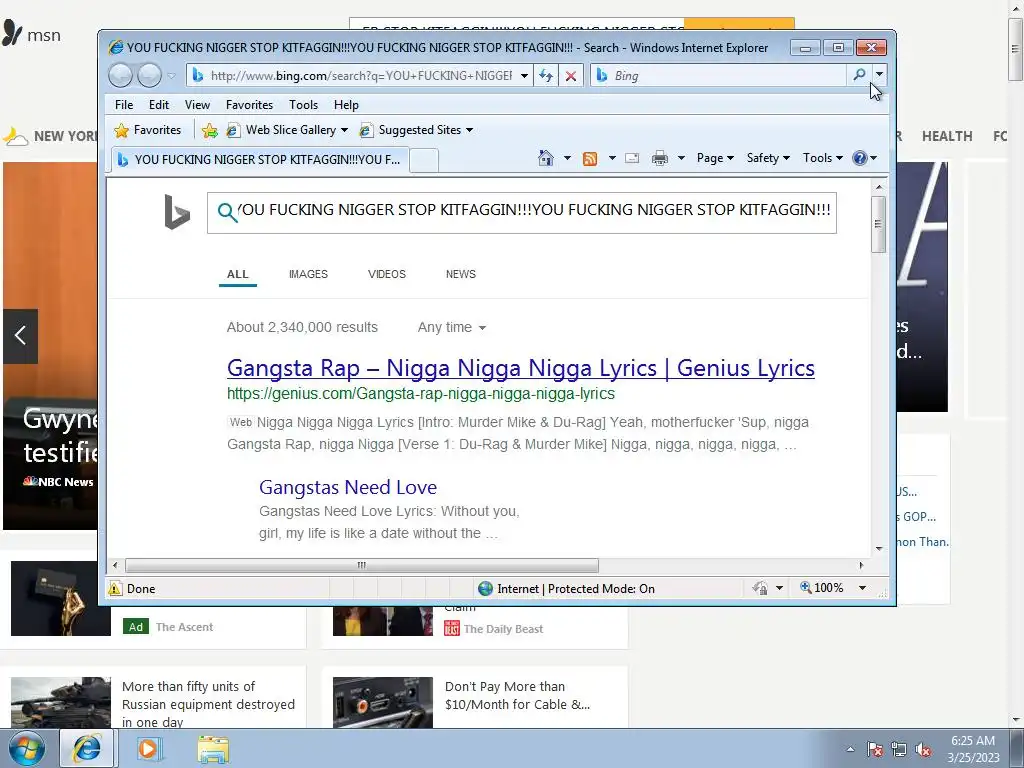Open the Page command menu
This screenshot has height=768, width=1024.
(x=715, y=158)
